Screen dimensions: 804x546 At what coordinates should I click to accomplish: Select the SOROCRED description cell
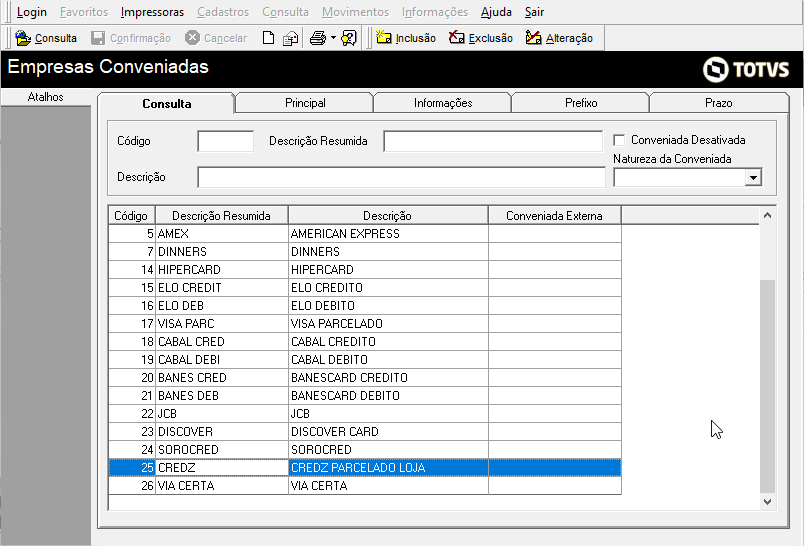388,450
